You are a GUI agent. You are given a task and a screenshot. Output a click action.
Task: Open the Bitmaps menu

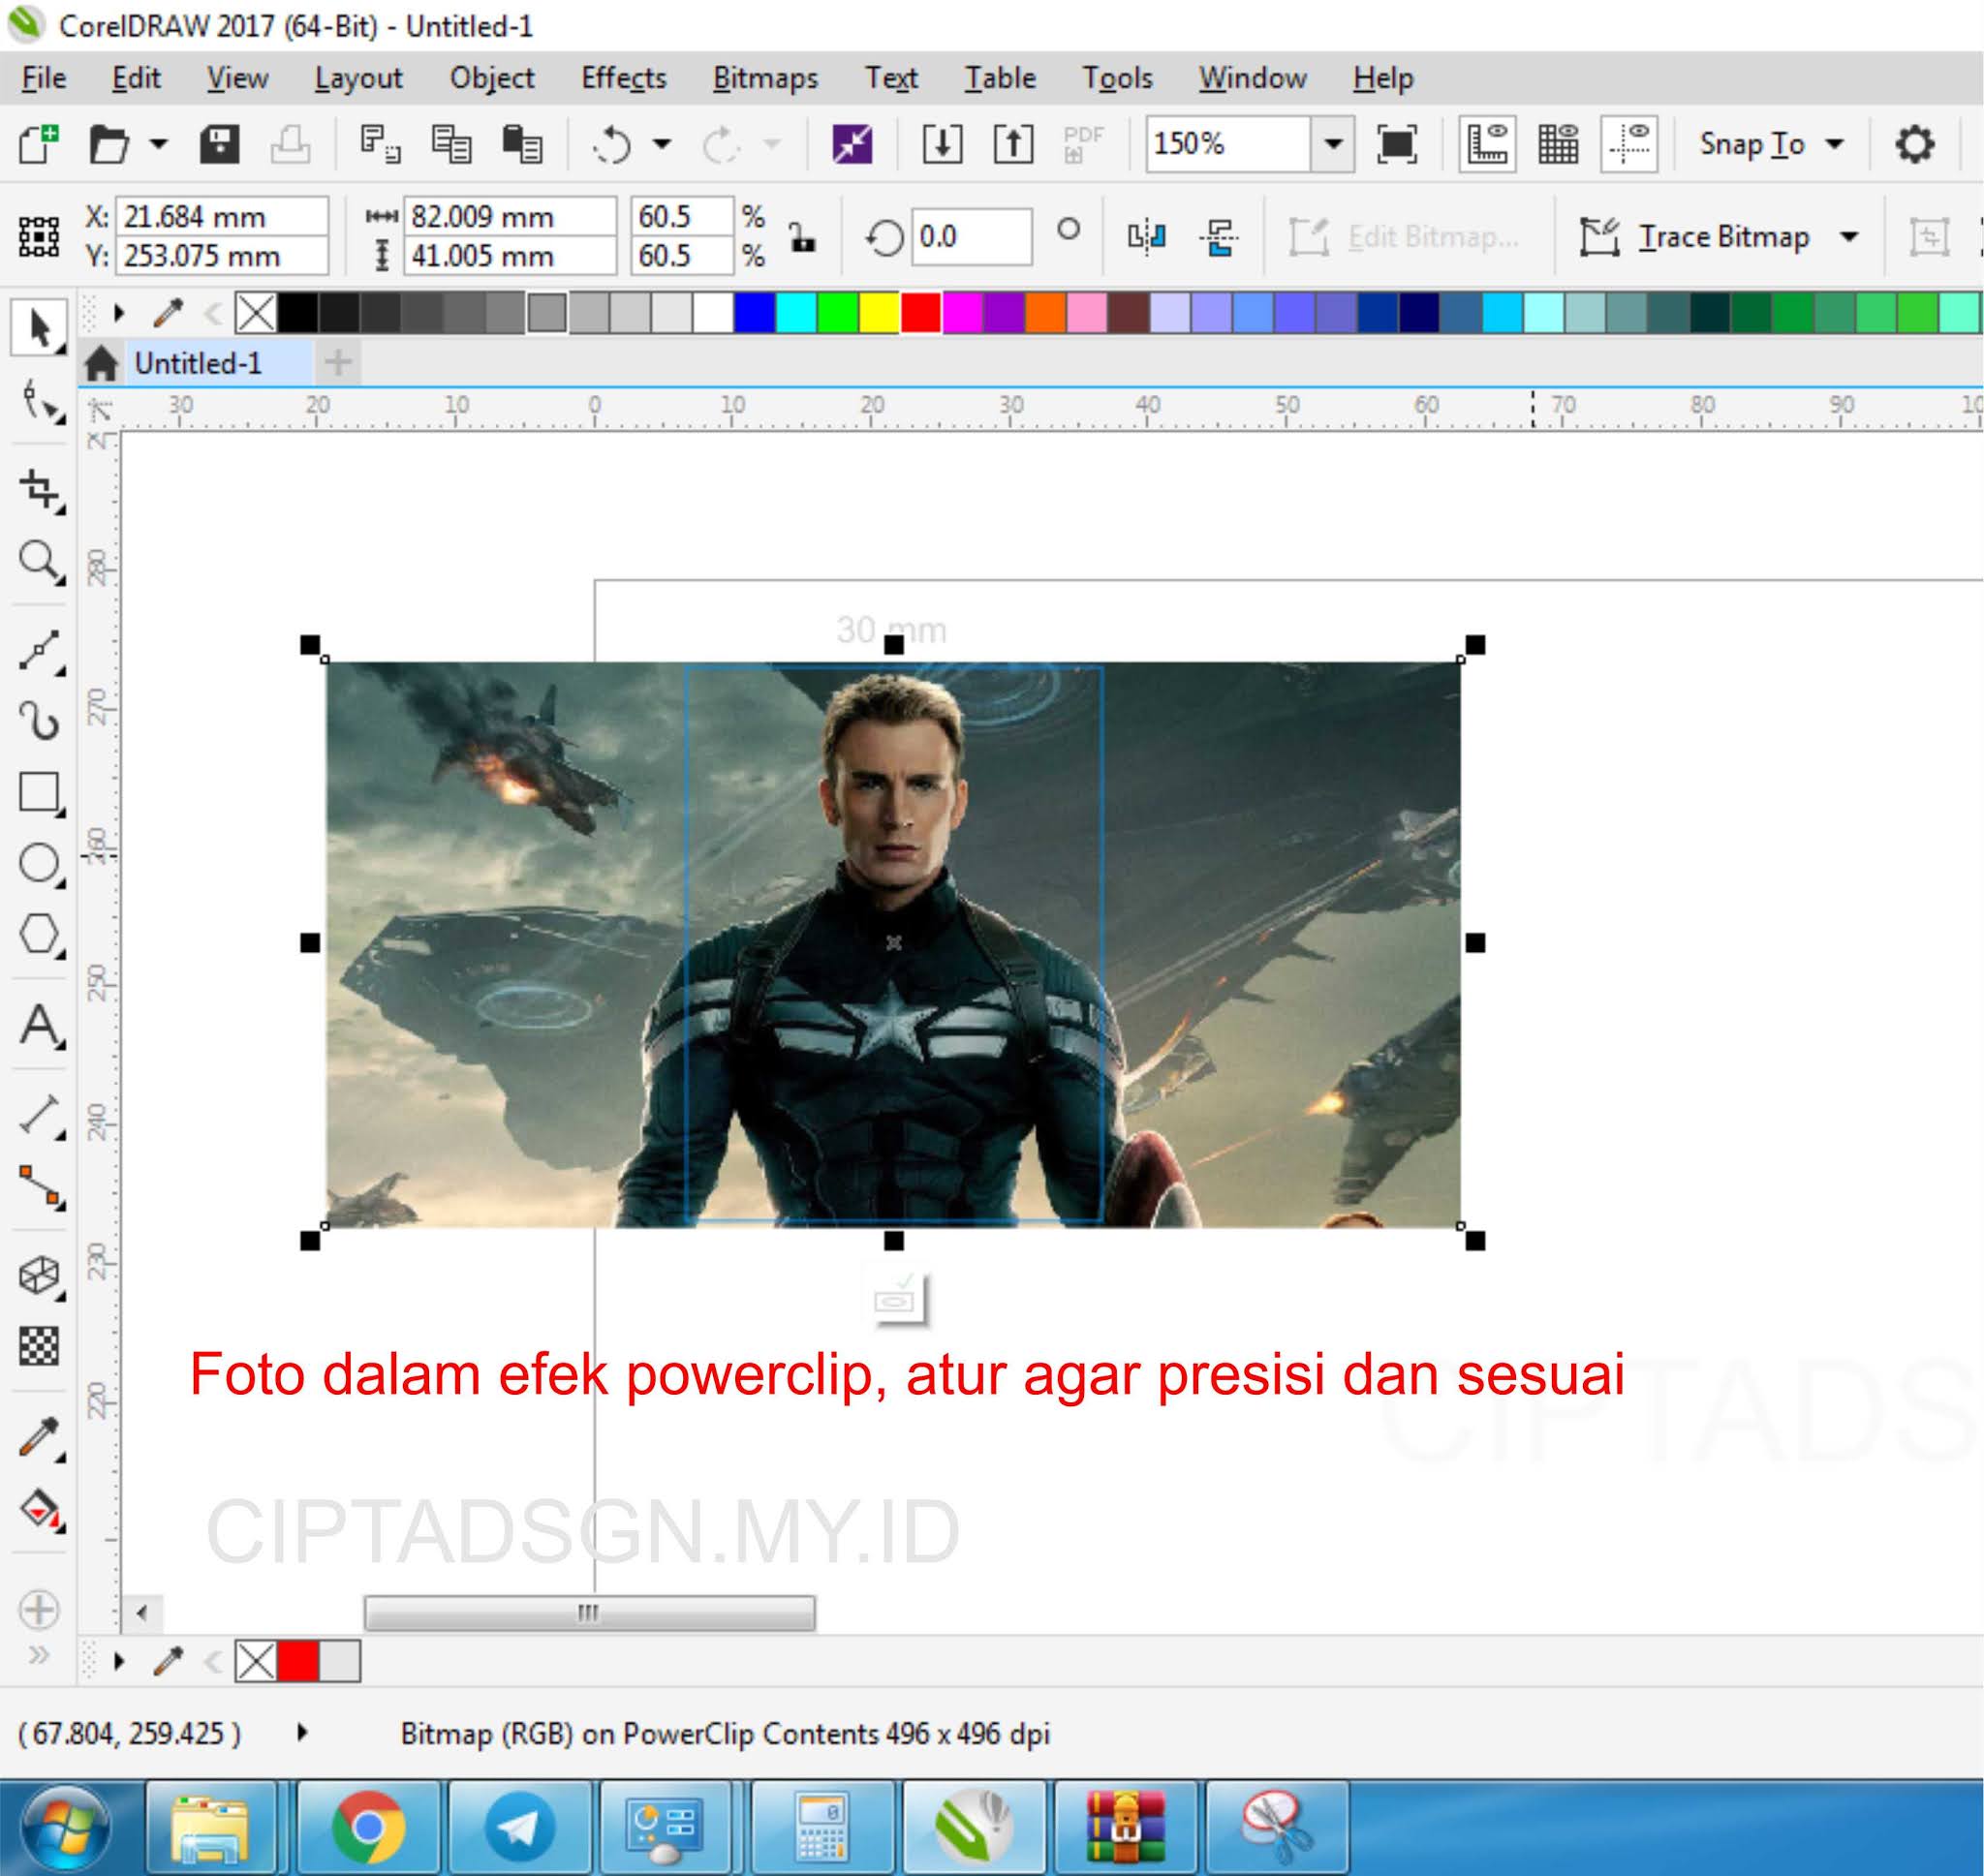click(x=765, y=78)
